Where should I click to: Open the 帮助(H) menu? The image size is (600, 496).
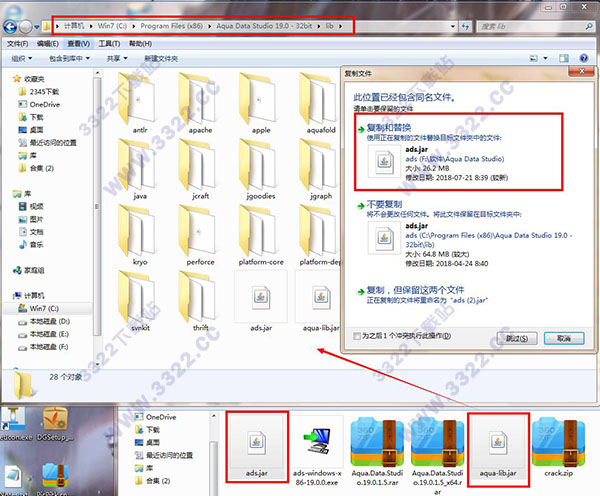(x=140, y=44)
